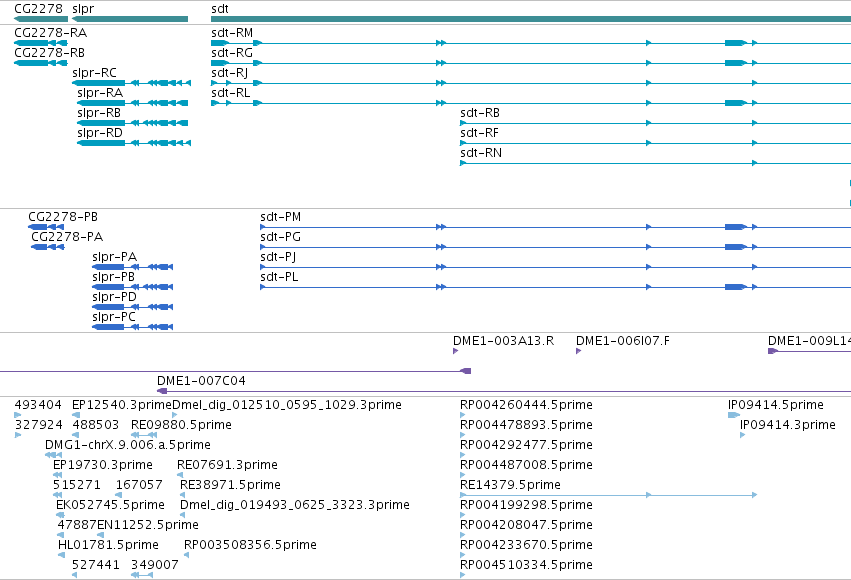Highlight the sdt-RG transcript

[531, 63]
